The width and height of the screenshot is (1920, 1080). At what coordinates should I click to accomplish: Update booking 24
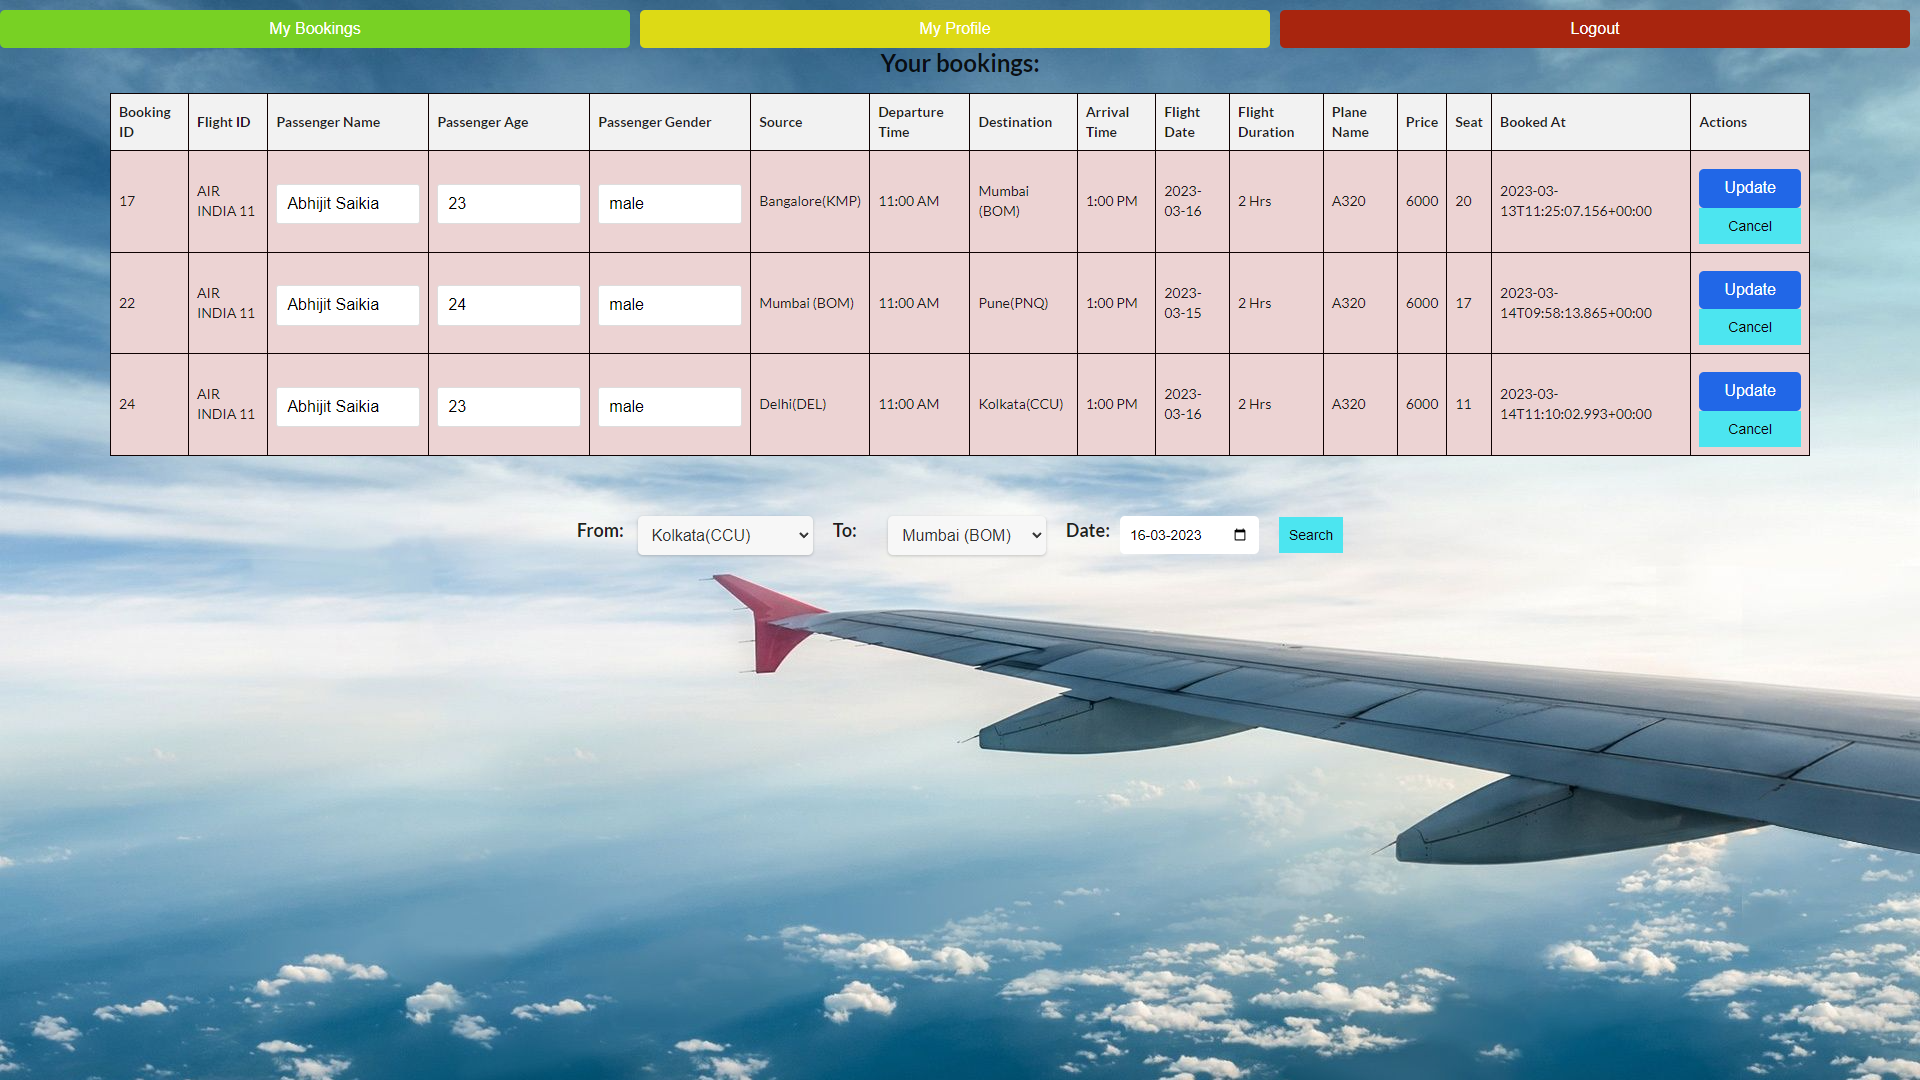click(1749, 391)
